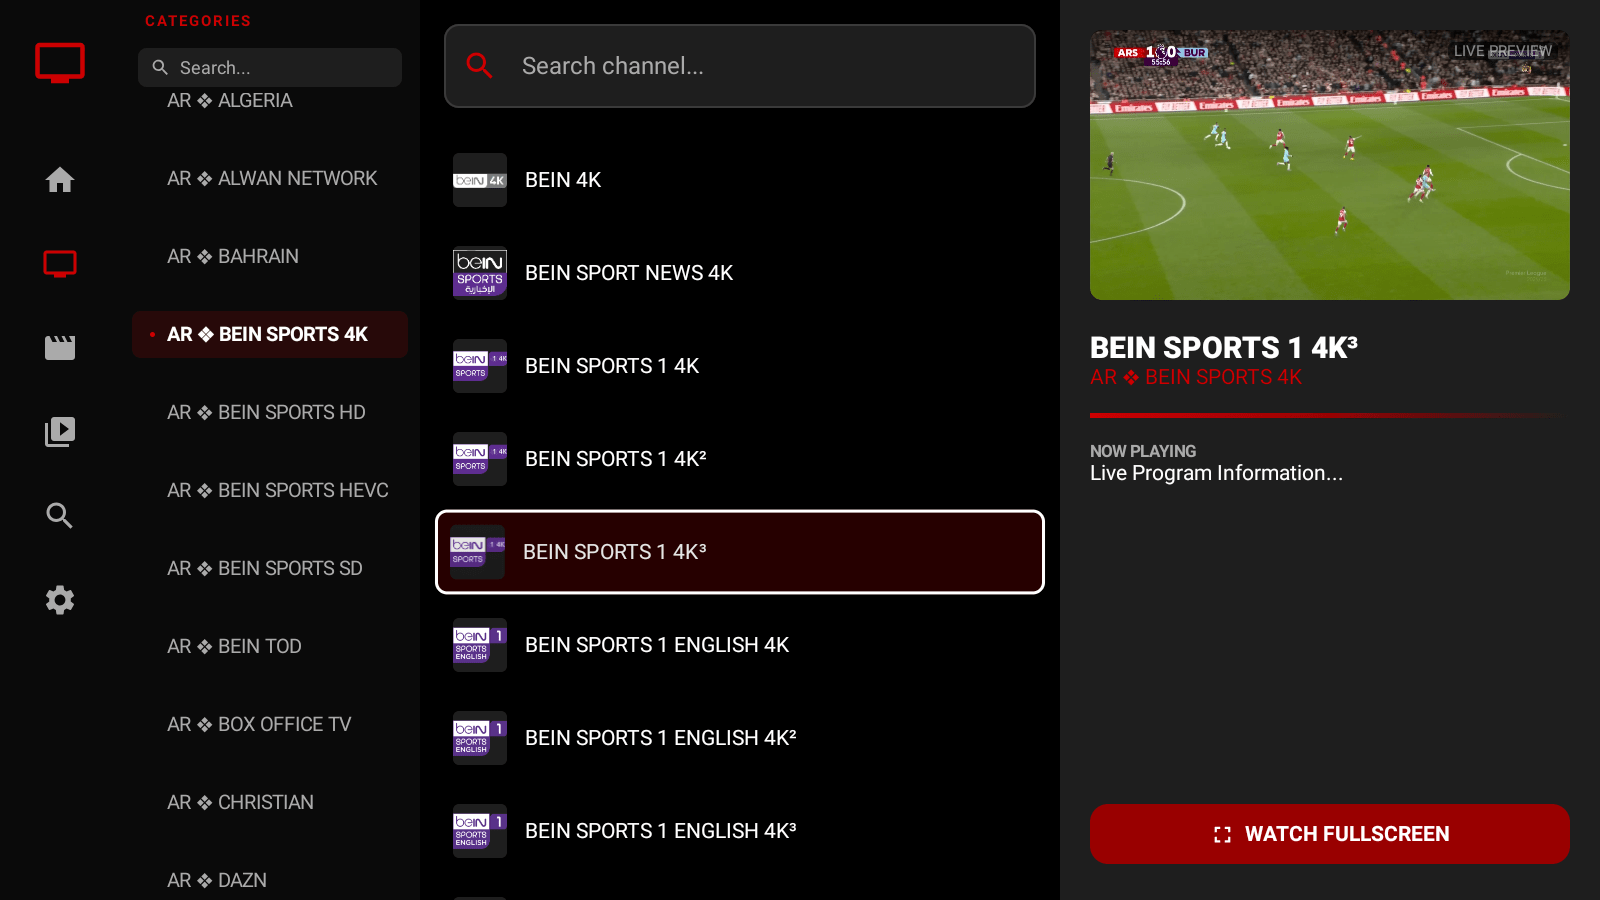Focus the categories Search field
Screen dimensions: 1600x900
point(270,67)
